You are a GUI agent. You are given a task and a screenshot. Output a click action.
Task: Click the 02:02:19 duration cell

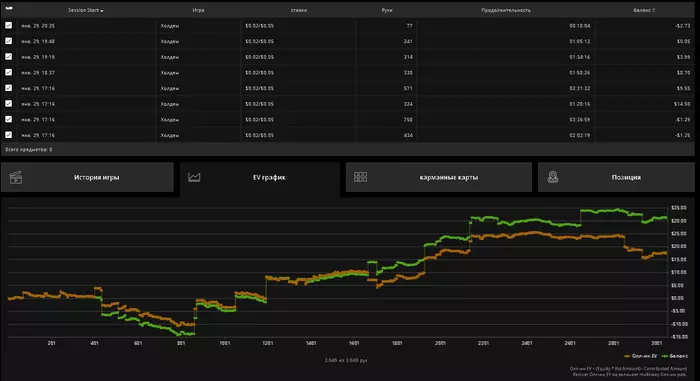(x=579, y=135)
